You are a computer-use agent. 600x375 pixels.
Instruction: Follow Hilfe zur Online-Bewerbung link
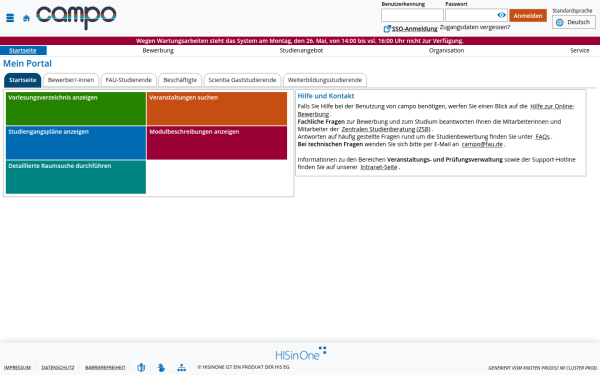click(x=552, y=106)
